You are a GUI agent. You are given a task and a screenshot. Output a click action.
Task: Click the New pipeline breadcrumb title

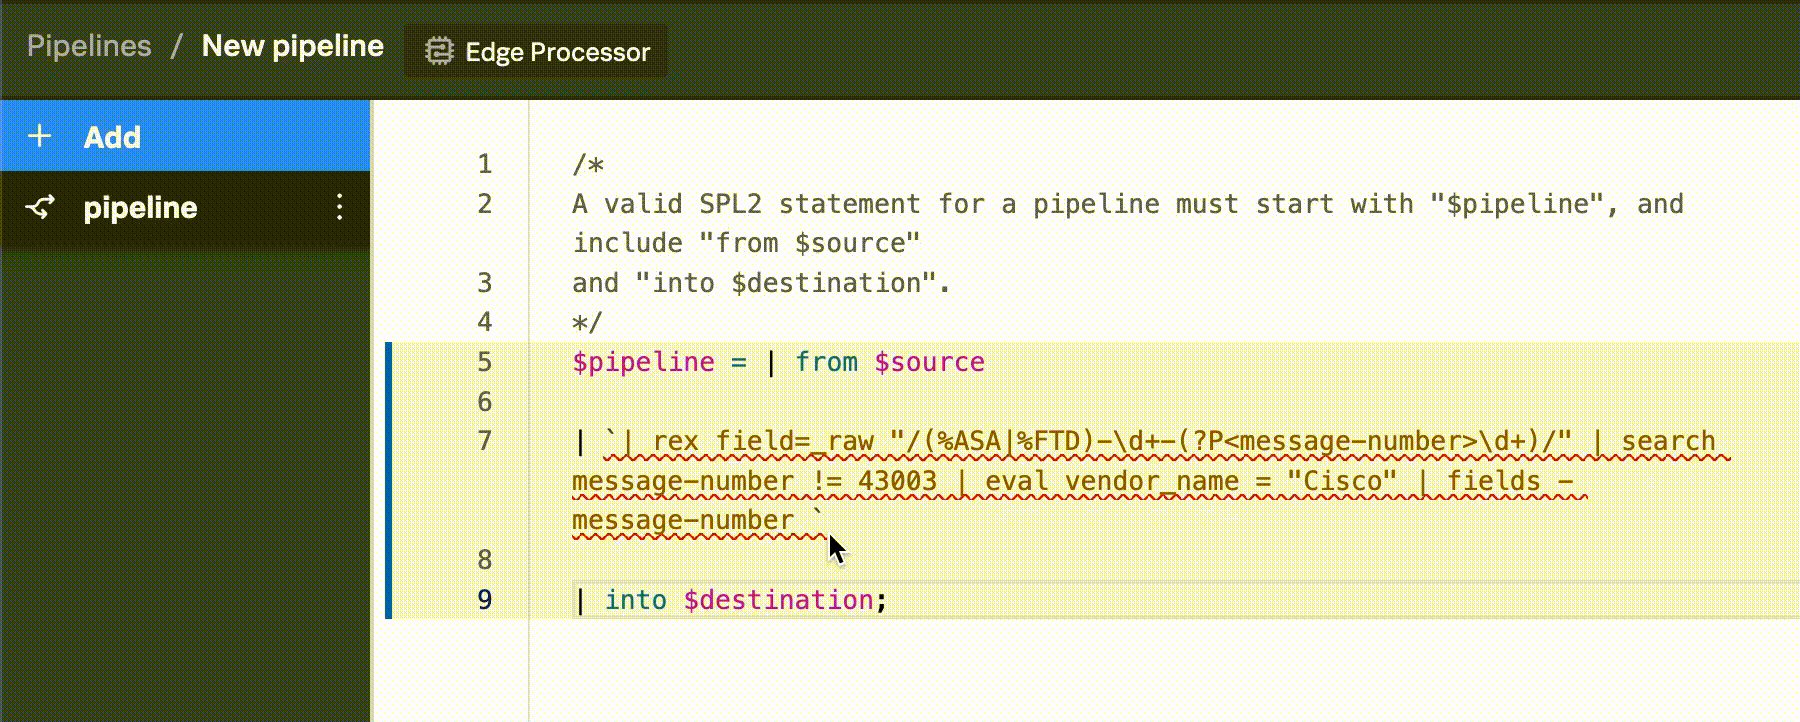[292, 46]
